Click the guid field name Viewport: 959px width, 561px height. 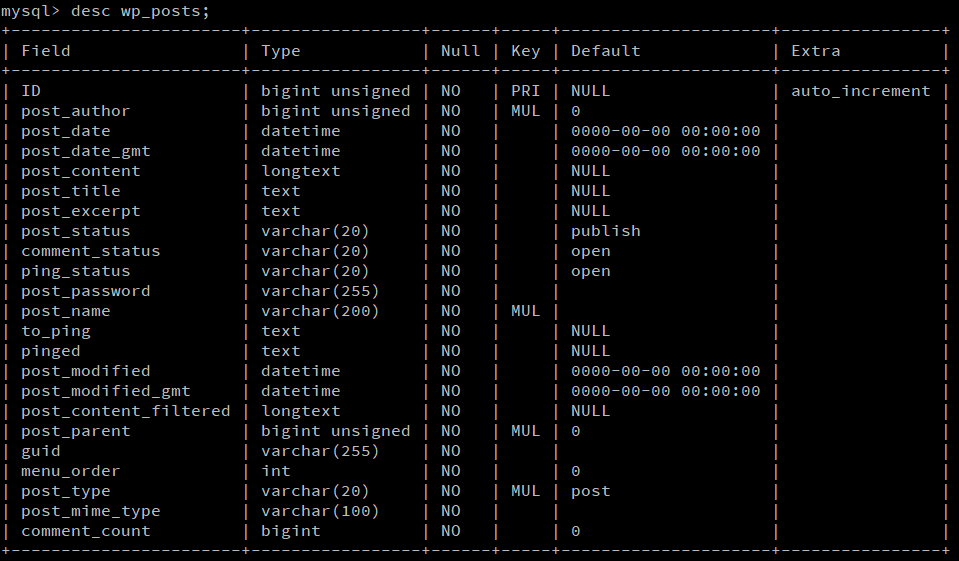(41, 451)
